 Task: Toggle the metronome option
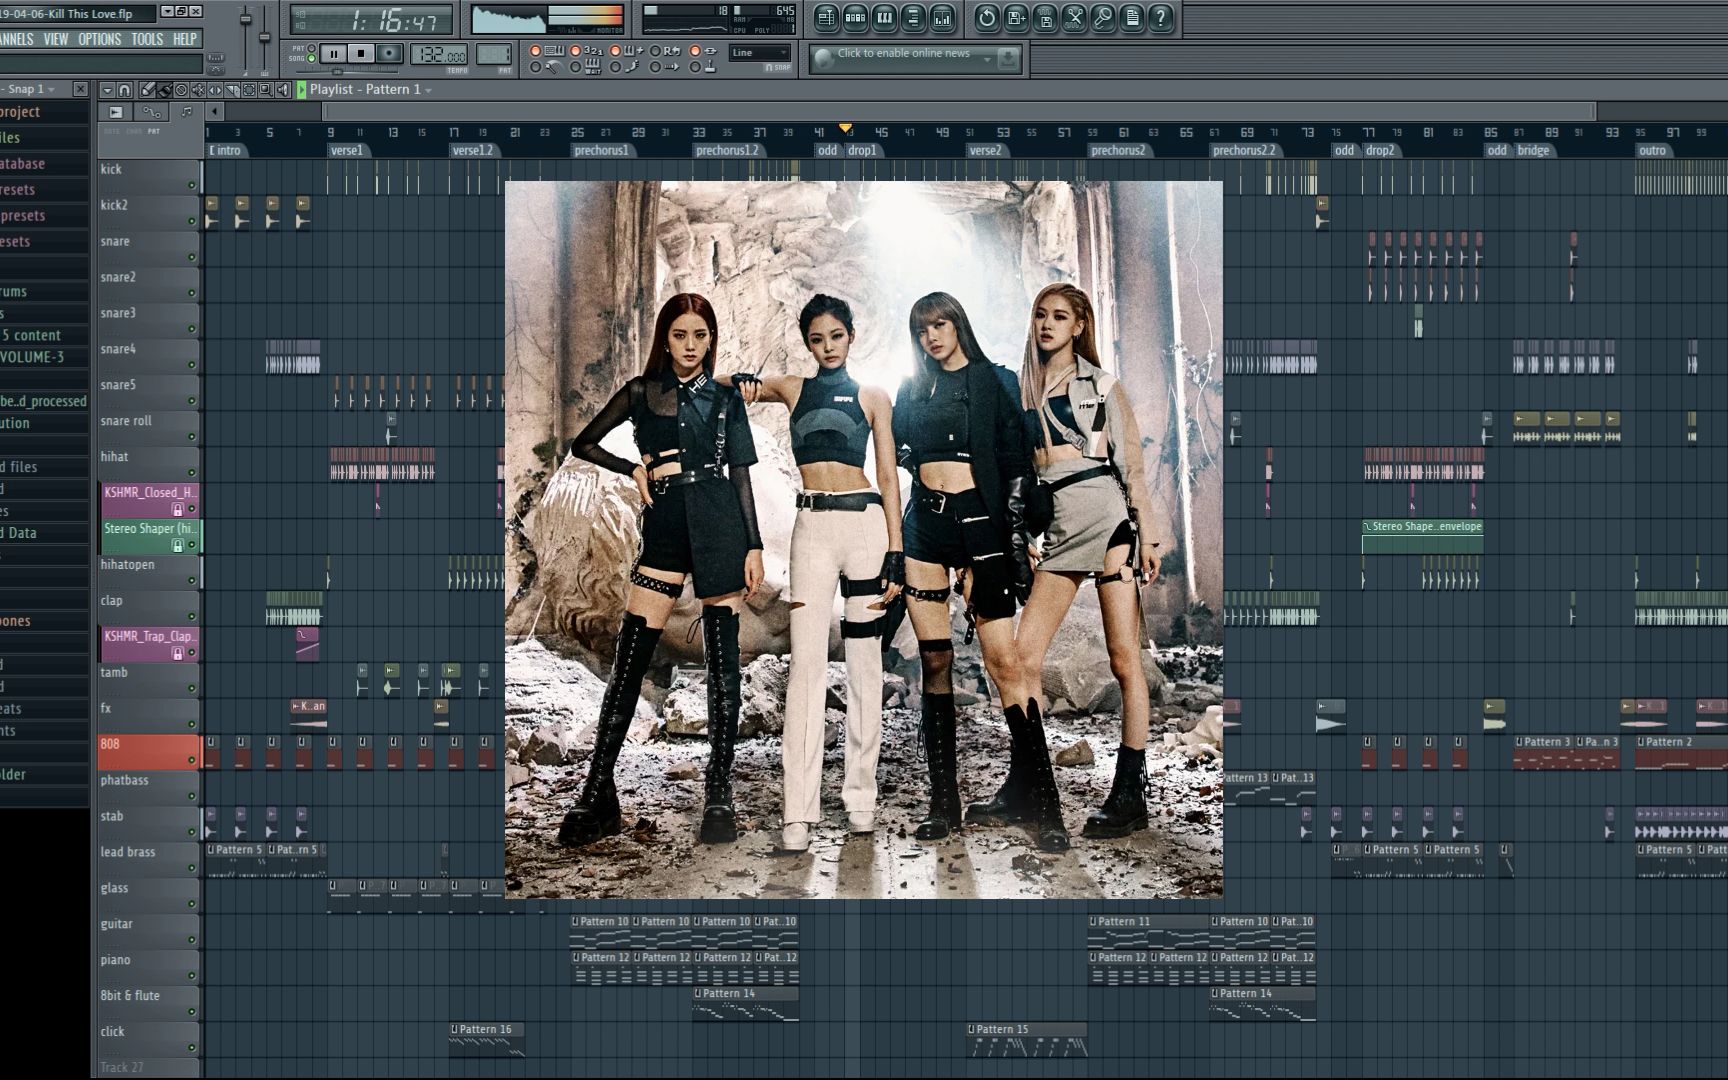(536, 67)
